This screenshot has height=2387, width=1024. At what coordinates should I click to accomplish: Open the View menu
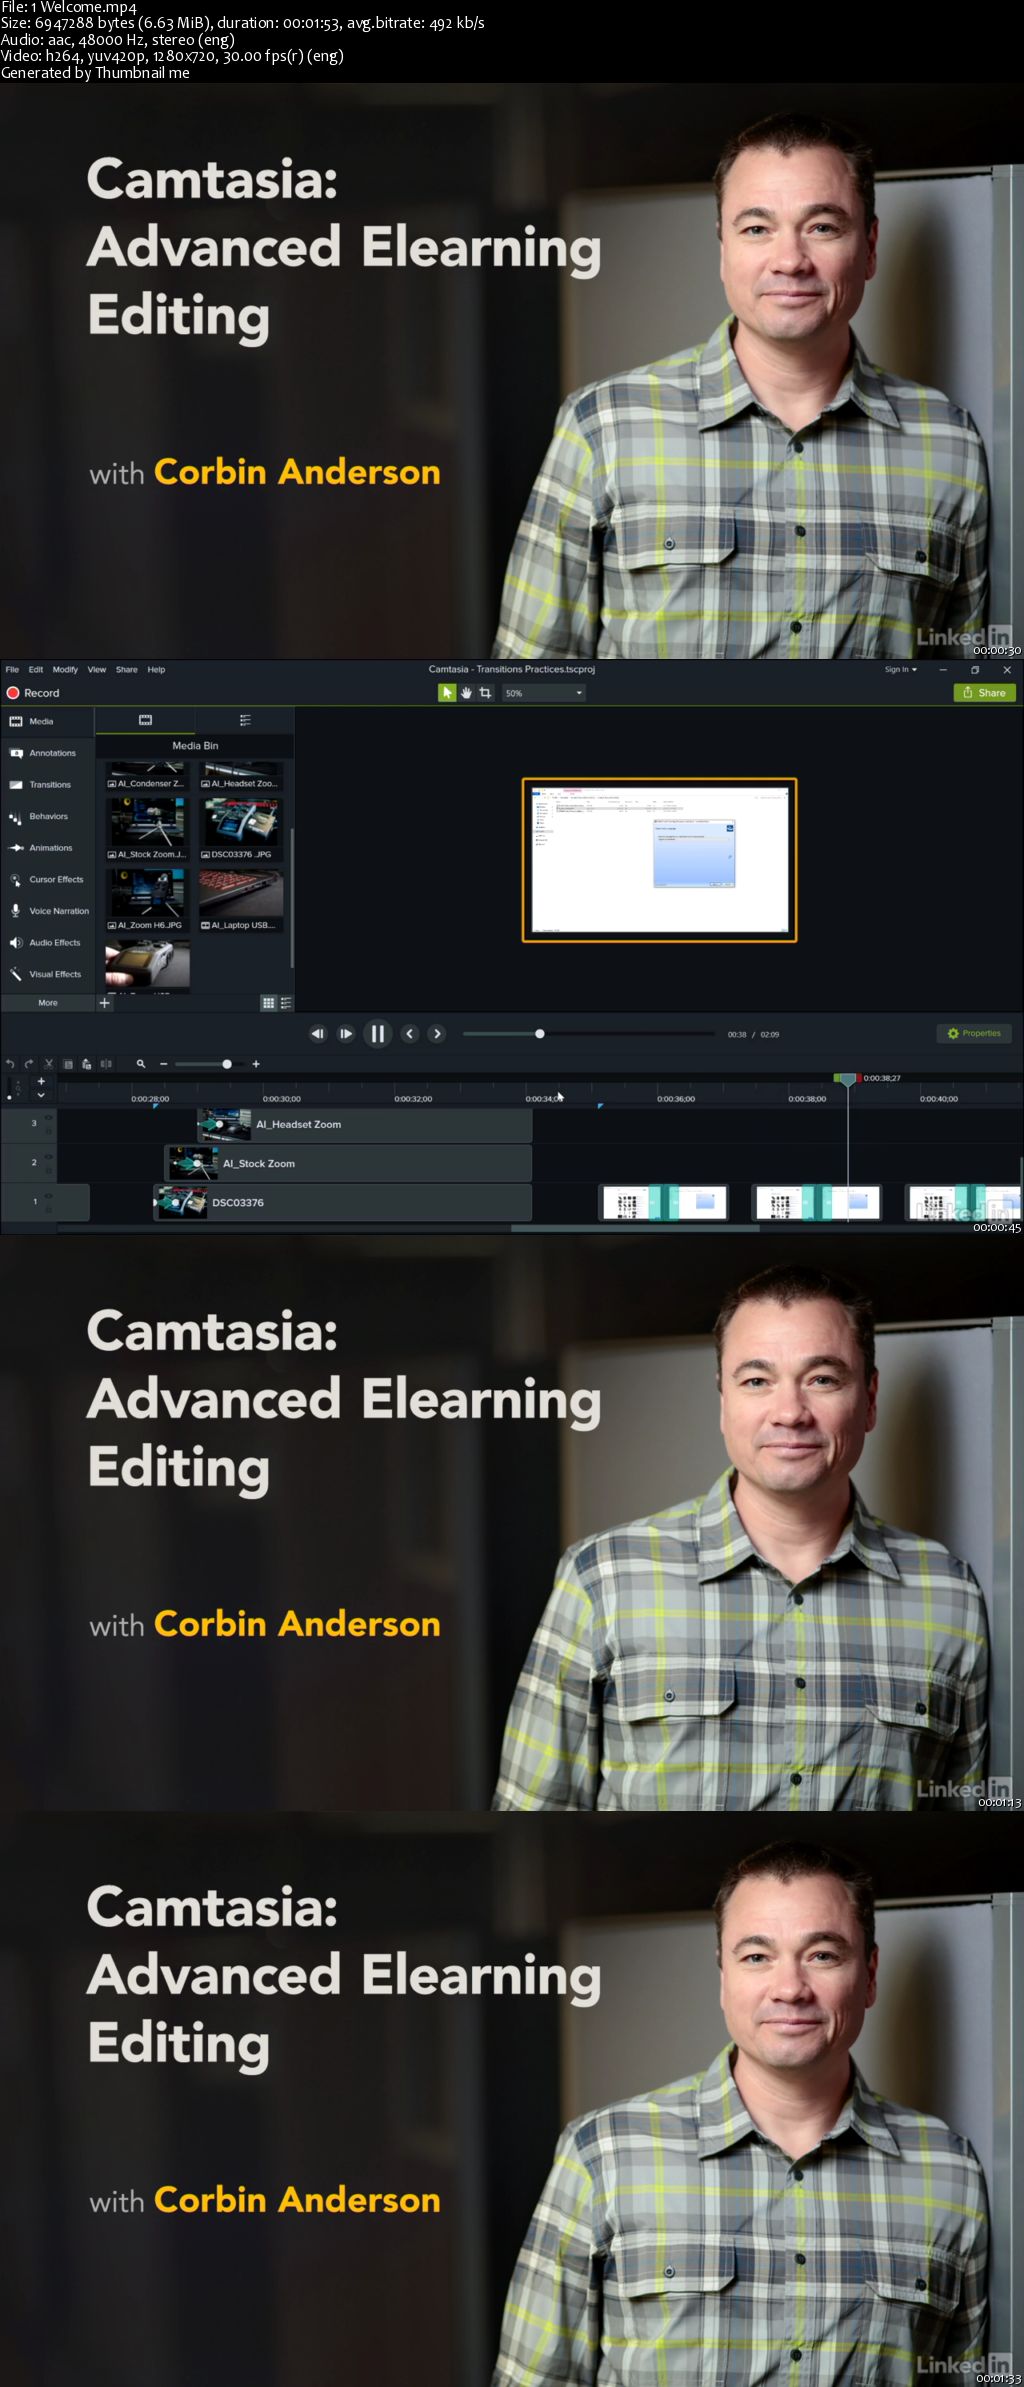tap(97, 670)
